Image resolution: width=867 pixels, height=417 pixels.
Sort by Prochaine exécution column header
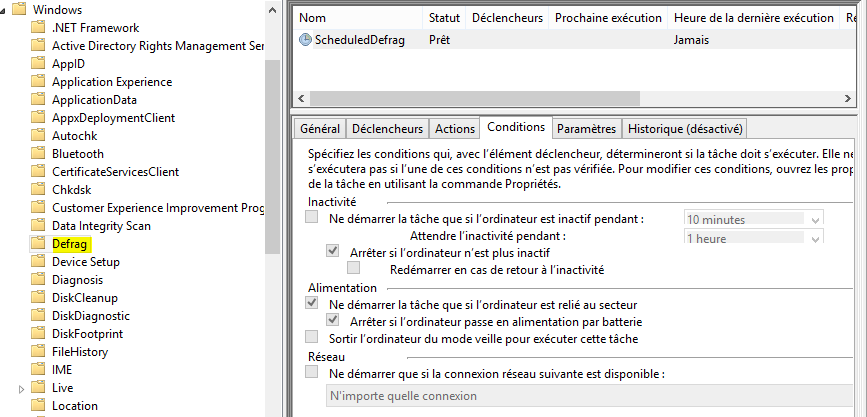tap(608, 18)
